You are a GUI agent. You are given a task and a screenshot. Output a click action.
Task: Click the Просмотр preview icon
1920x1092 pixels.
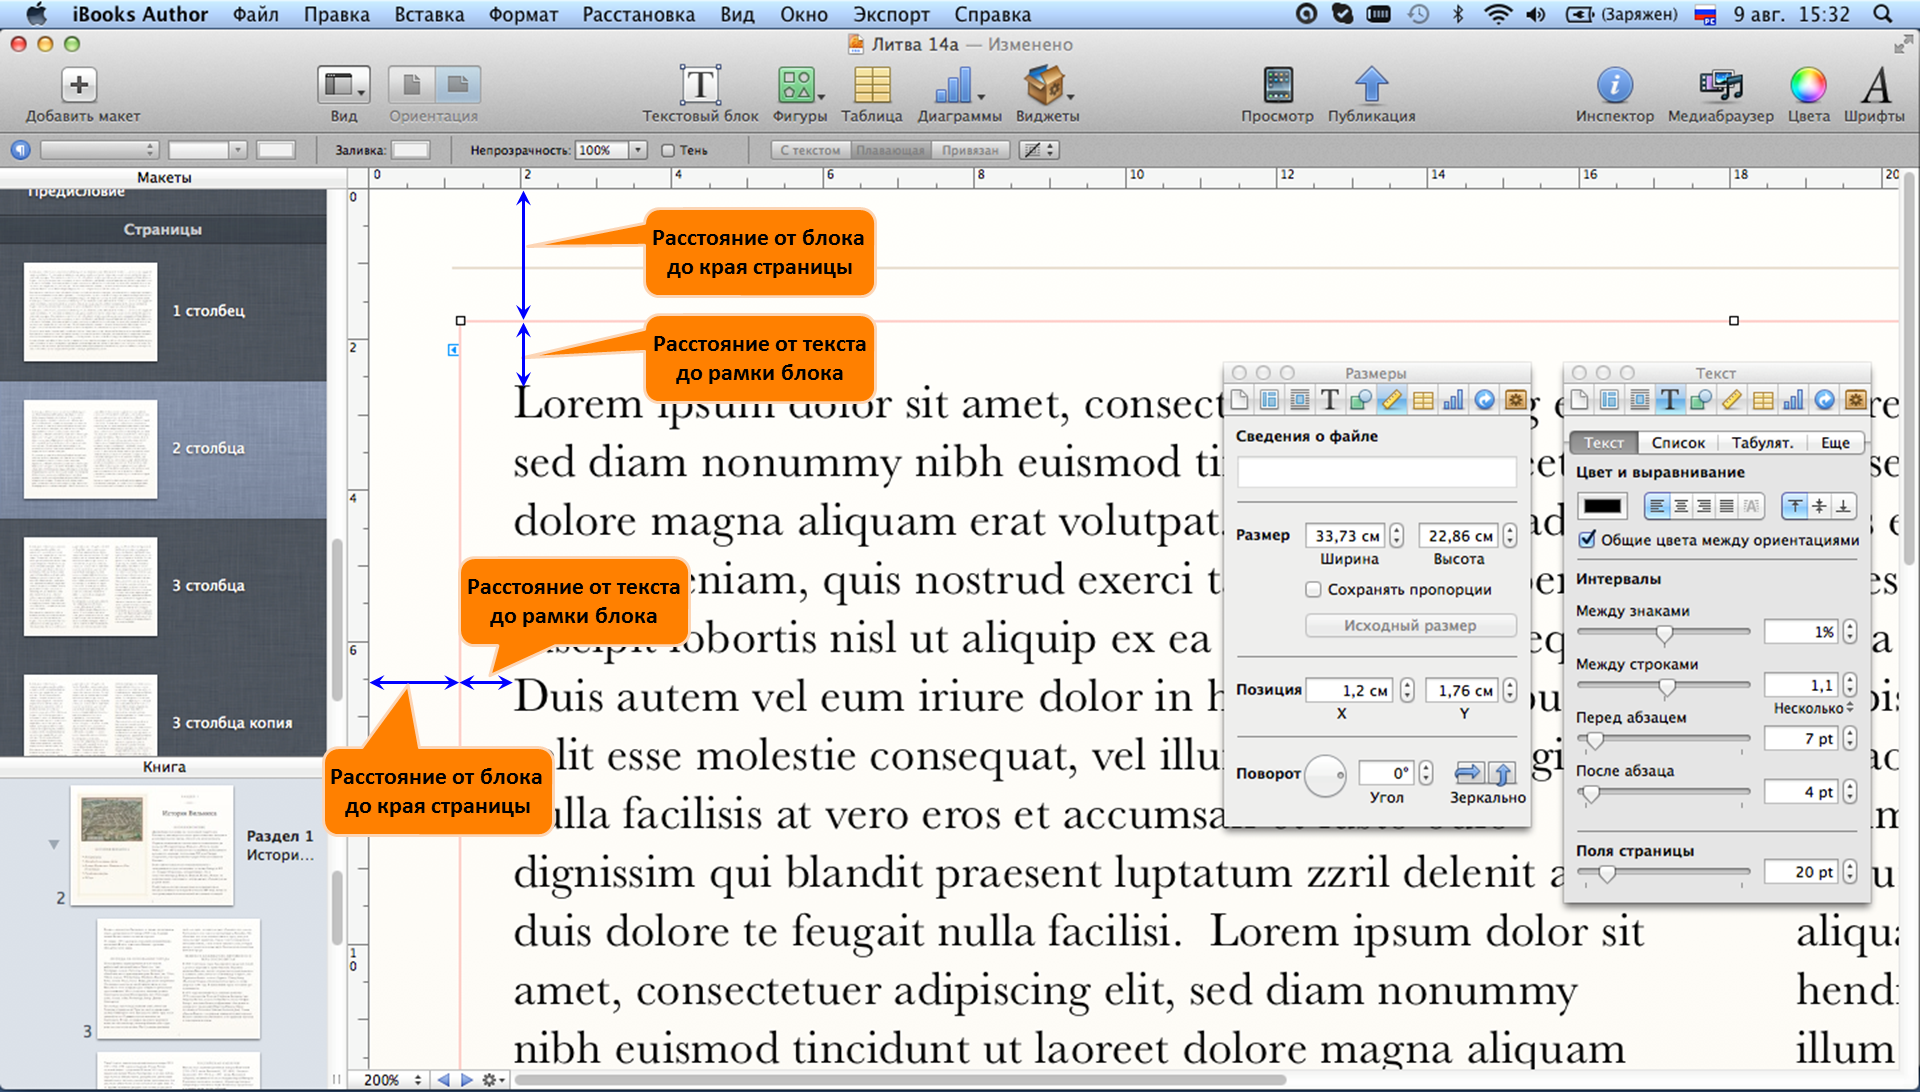[x=1278, y=85]
